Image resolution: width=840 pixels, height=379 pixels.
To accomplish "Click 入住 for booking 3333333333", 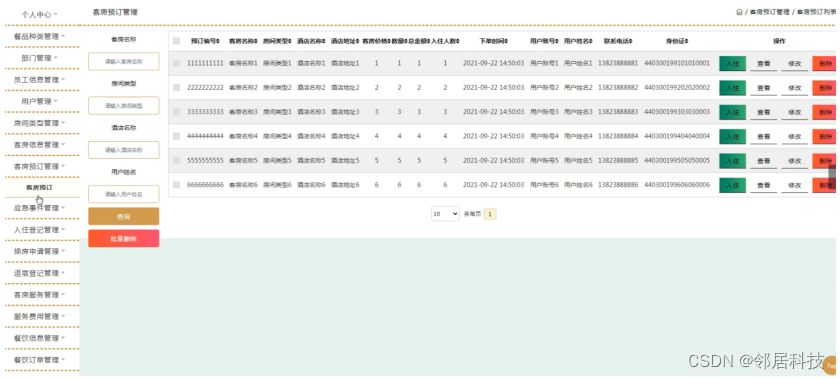I will pos(732,112).
